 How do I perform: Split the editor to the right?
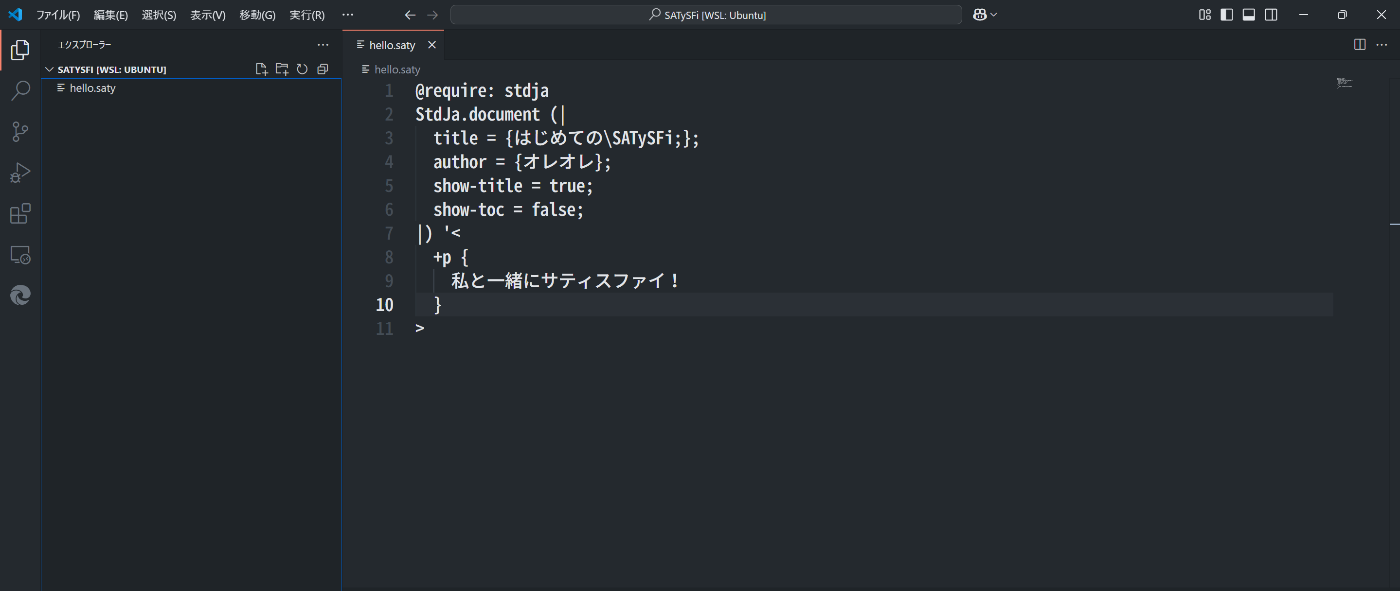click(x=1360, y=45)
